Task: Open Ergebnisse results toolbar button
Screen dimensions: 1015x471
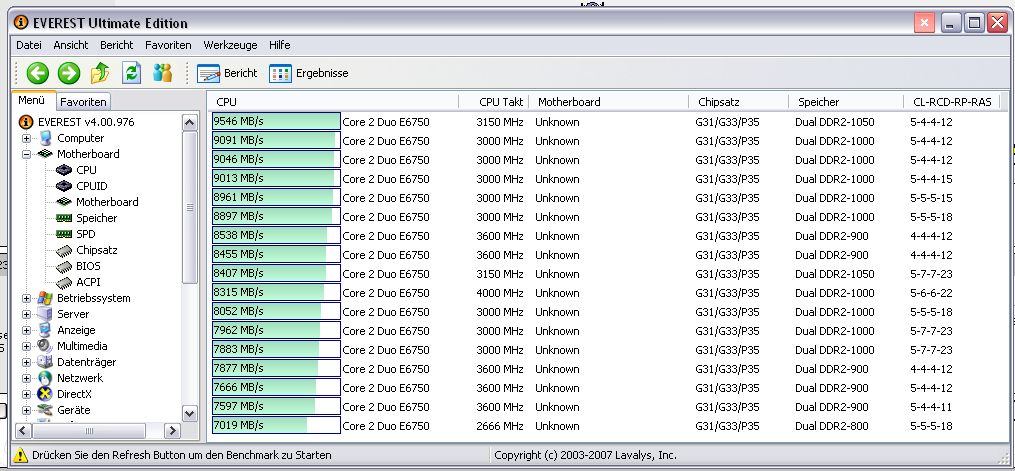Action: point(309,74)
